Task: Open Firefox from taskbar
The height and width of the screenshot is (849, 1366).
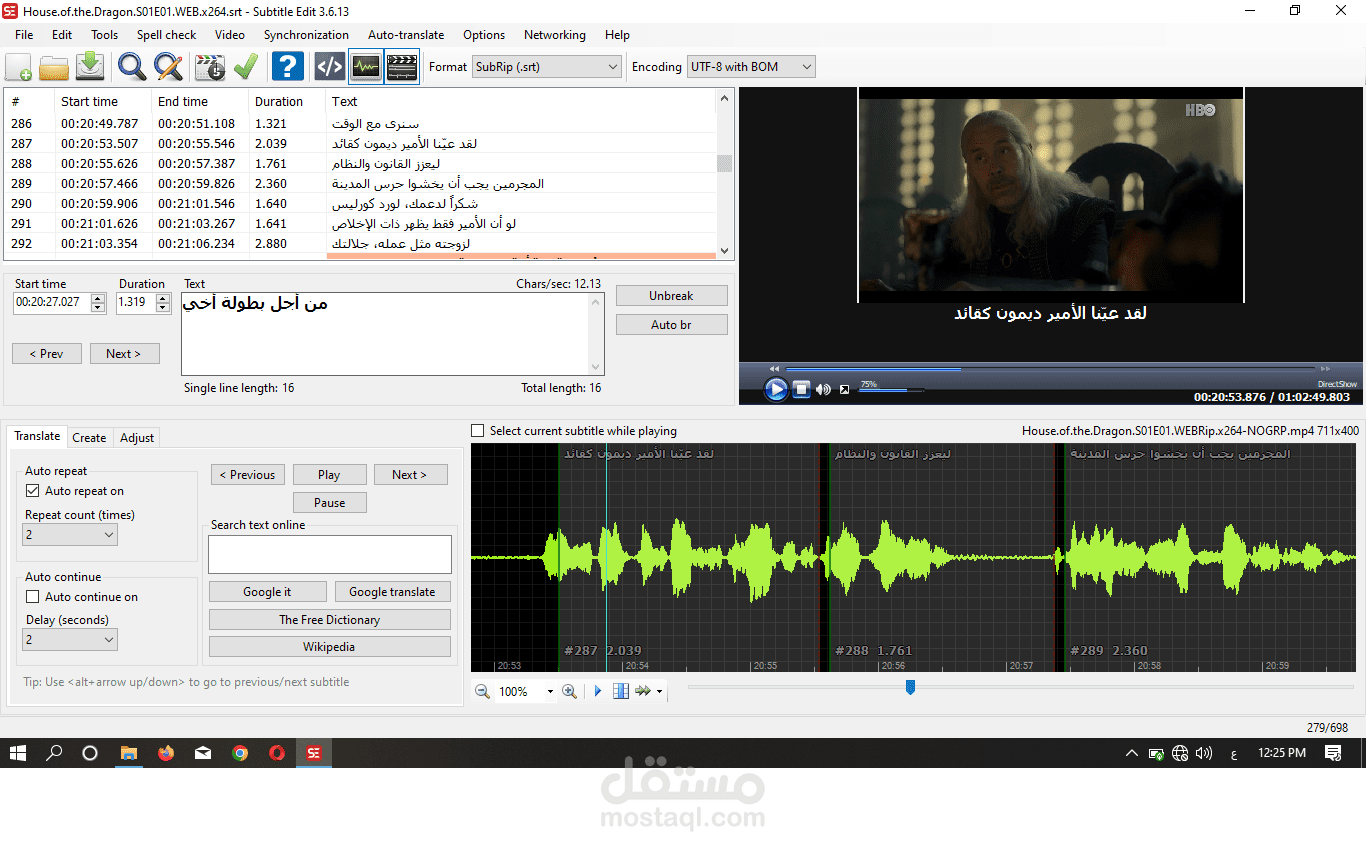Action: point(166,753)
